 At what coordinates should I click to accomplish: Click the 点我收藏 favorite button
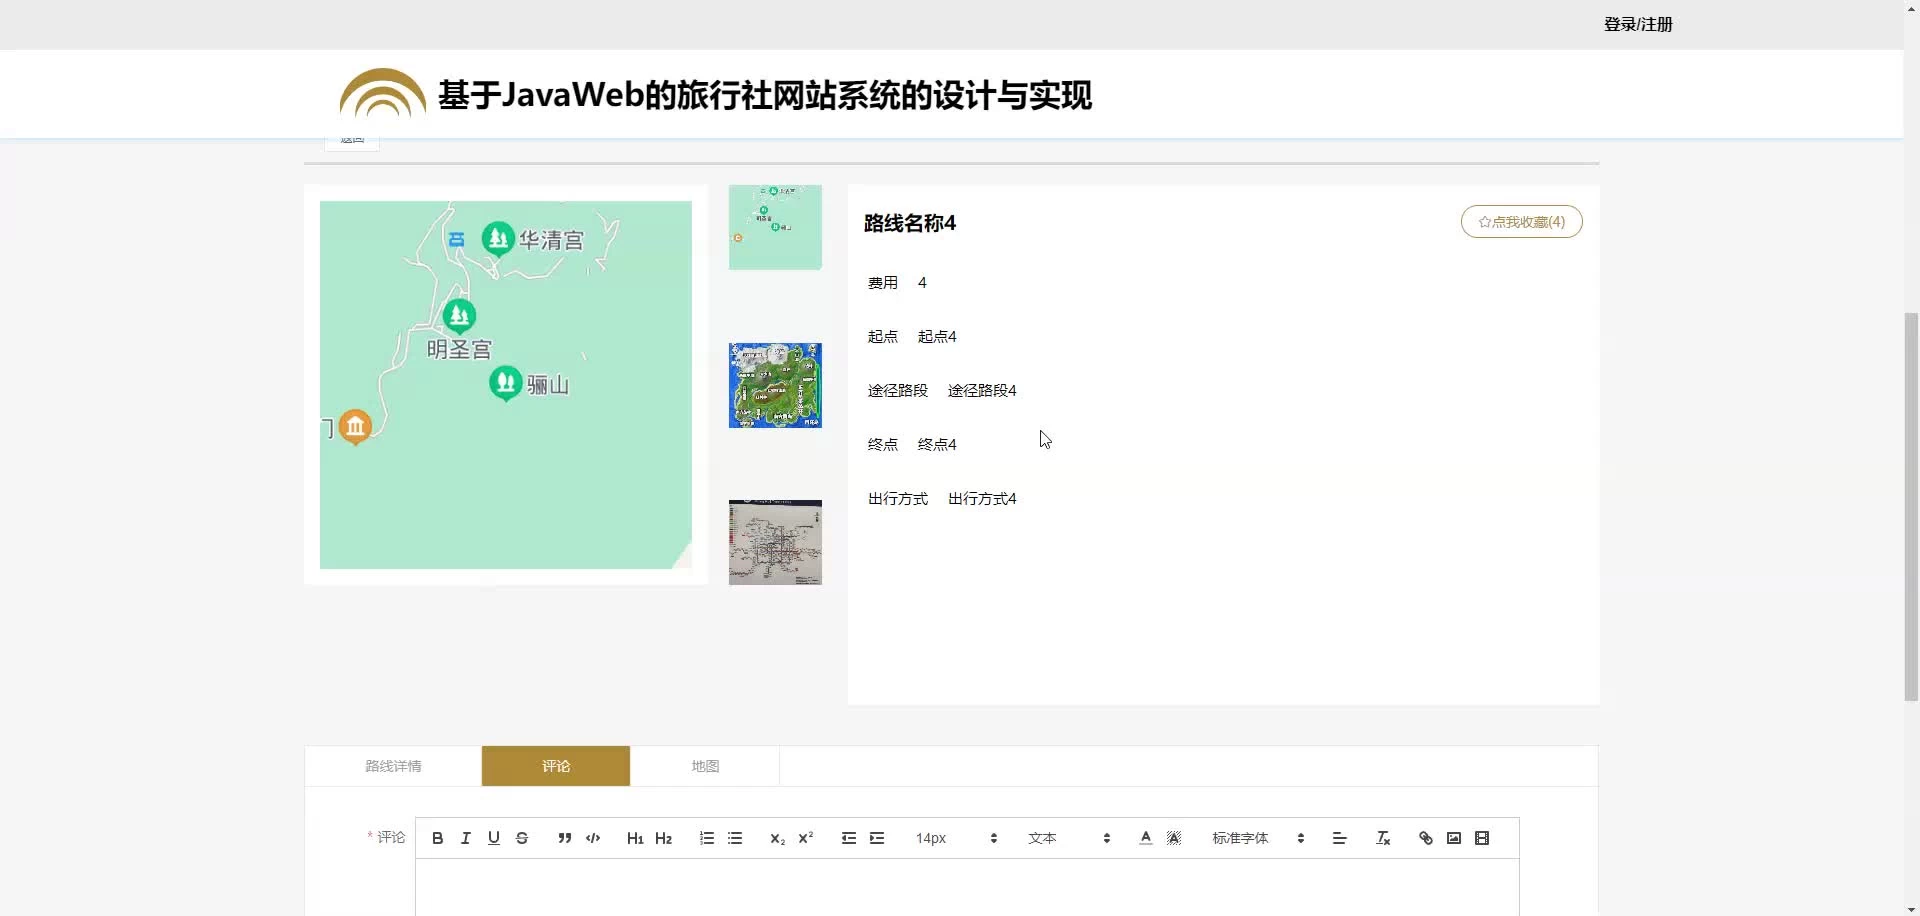[1521, 222]
